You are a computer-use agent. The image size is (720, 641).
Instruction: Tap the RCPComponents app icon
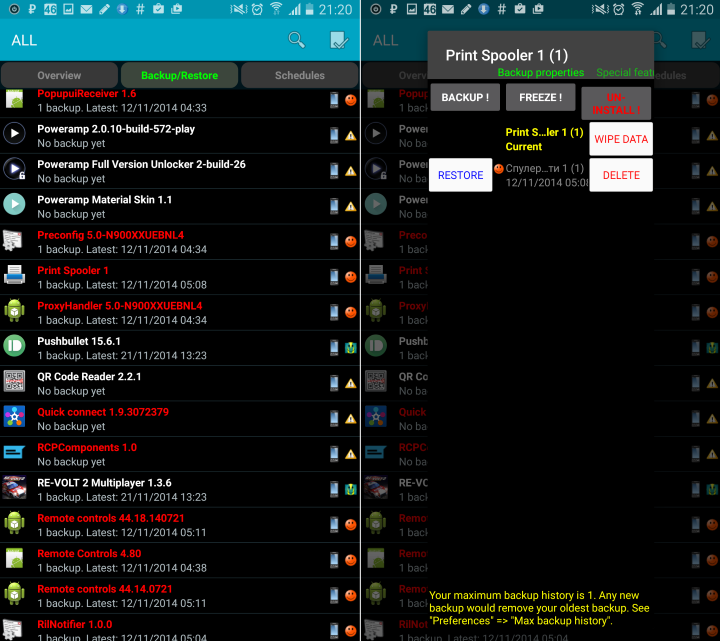click(14, 453)
